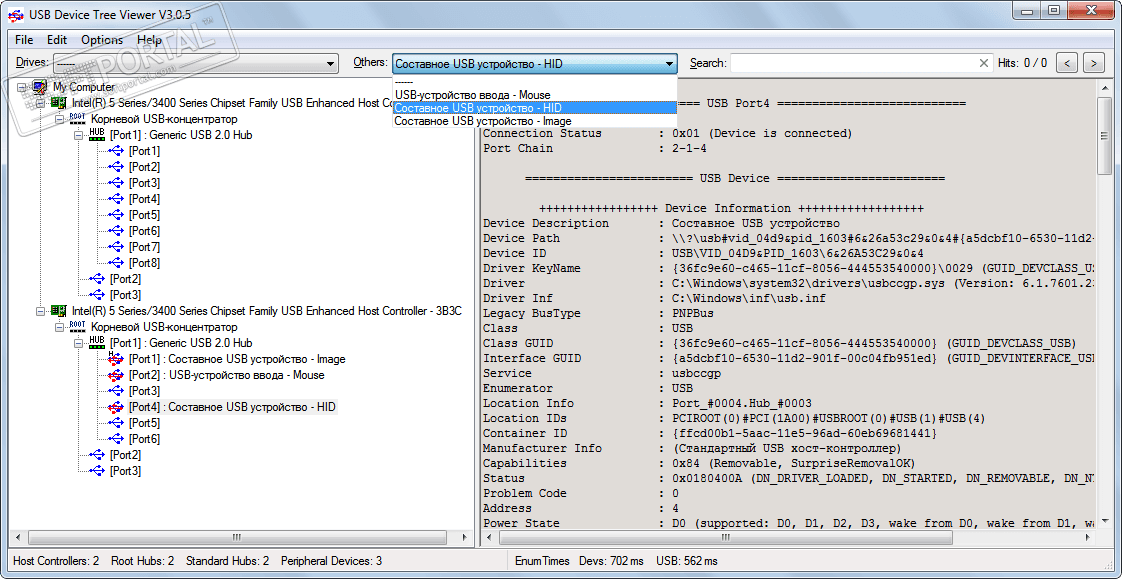
Task: Click the 'Device ID' line in details pane
Action: point(703,253)
